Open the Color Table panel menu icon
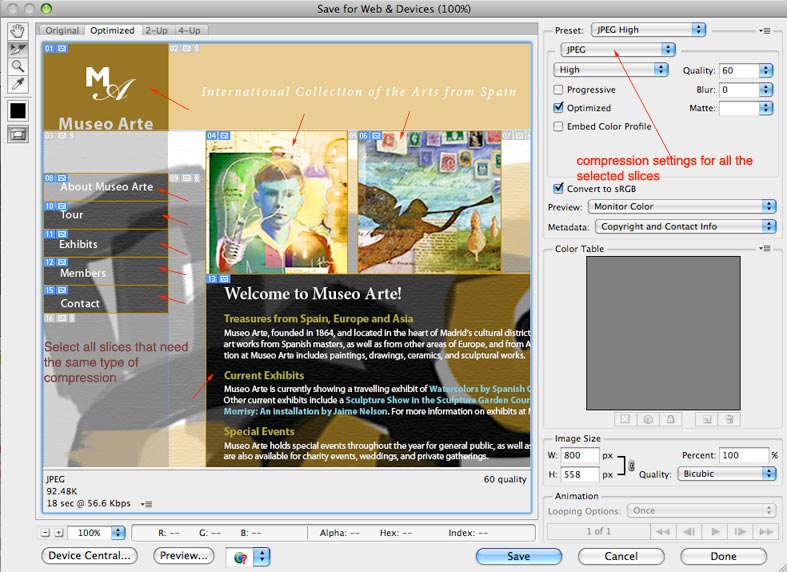 click(x=765, y=248)
